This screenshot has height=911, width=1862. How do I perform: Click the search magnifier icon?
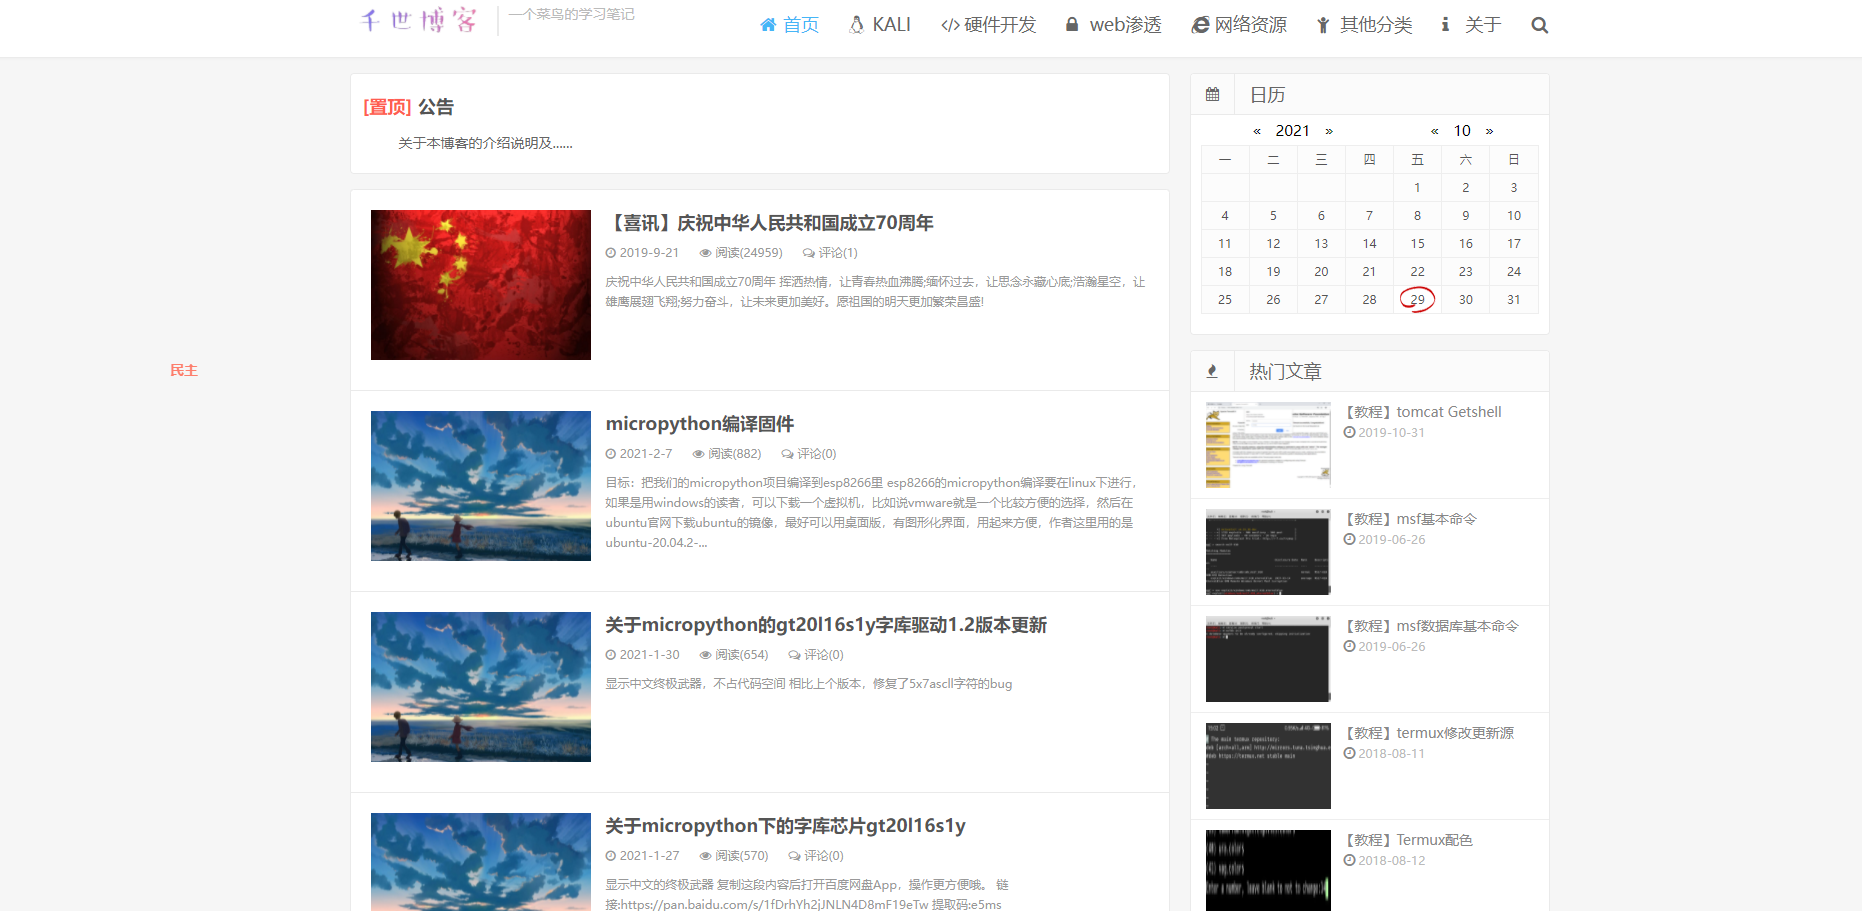click(x=1539, y=26)
